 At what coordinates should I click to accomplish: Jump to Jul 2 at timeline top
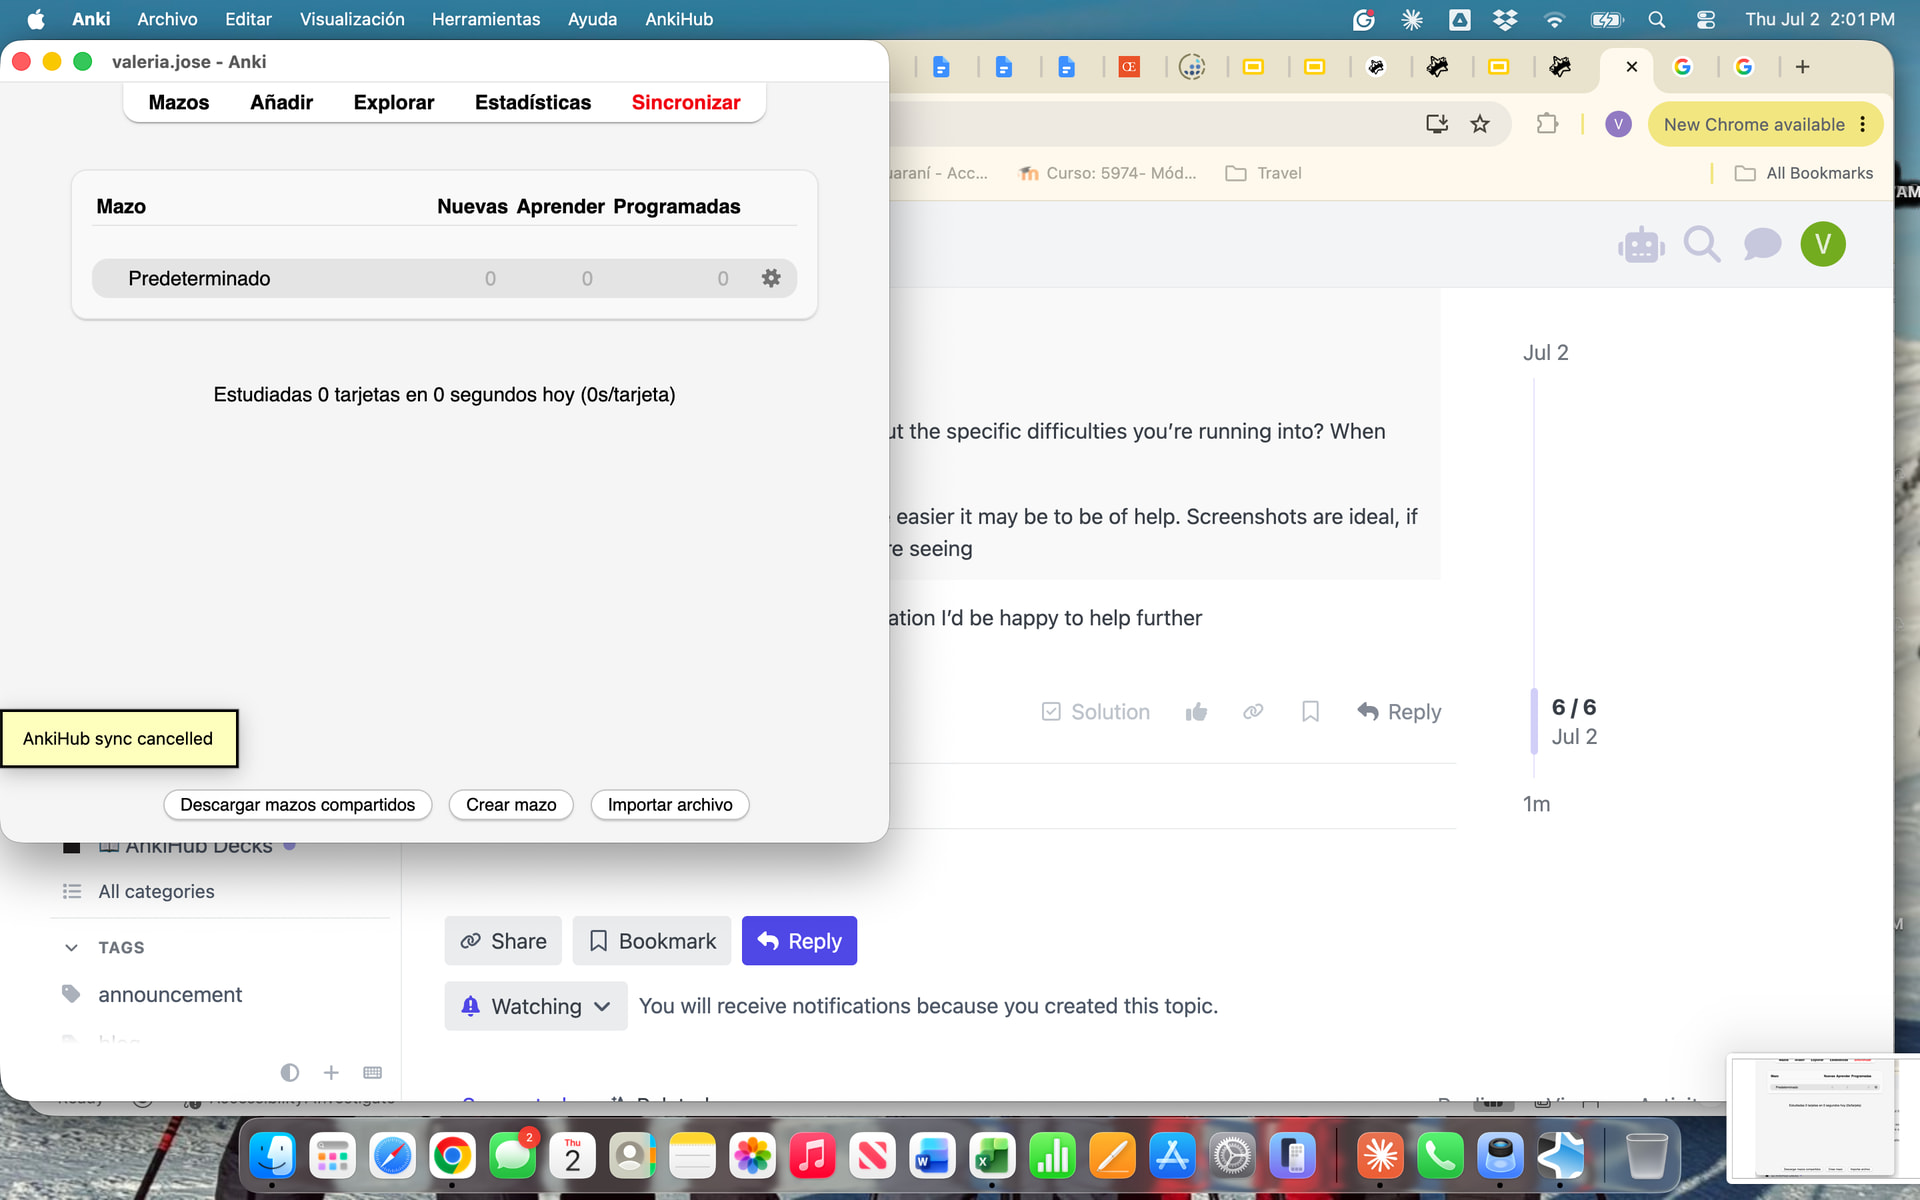tap(1546, 352)
